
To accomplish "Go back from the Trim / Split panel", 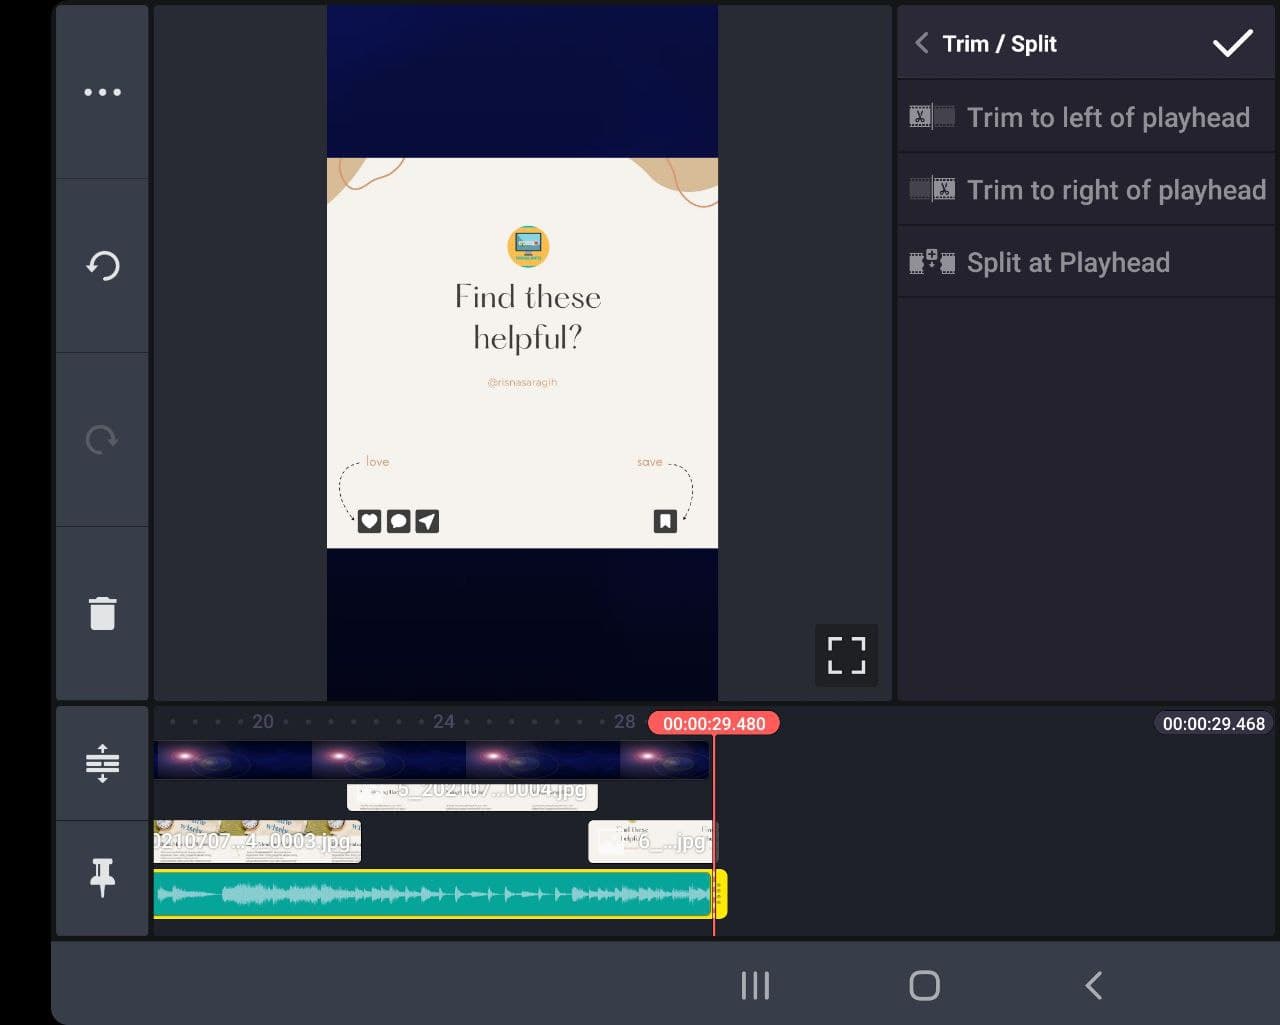I will [x=921, y=44].
